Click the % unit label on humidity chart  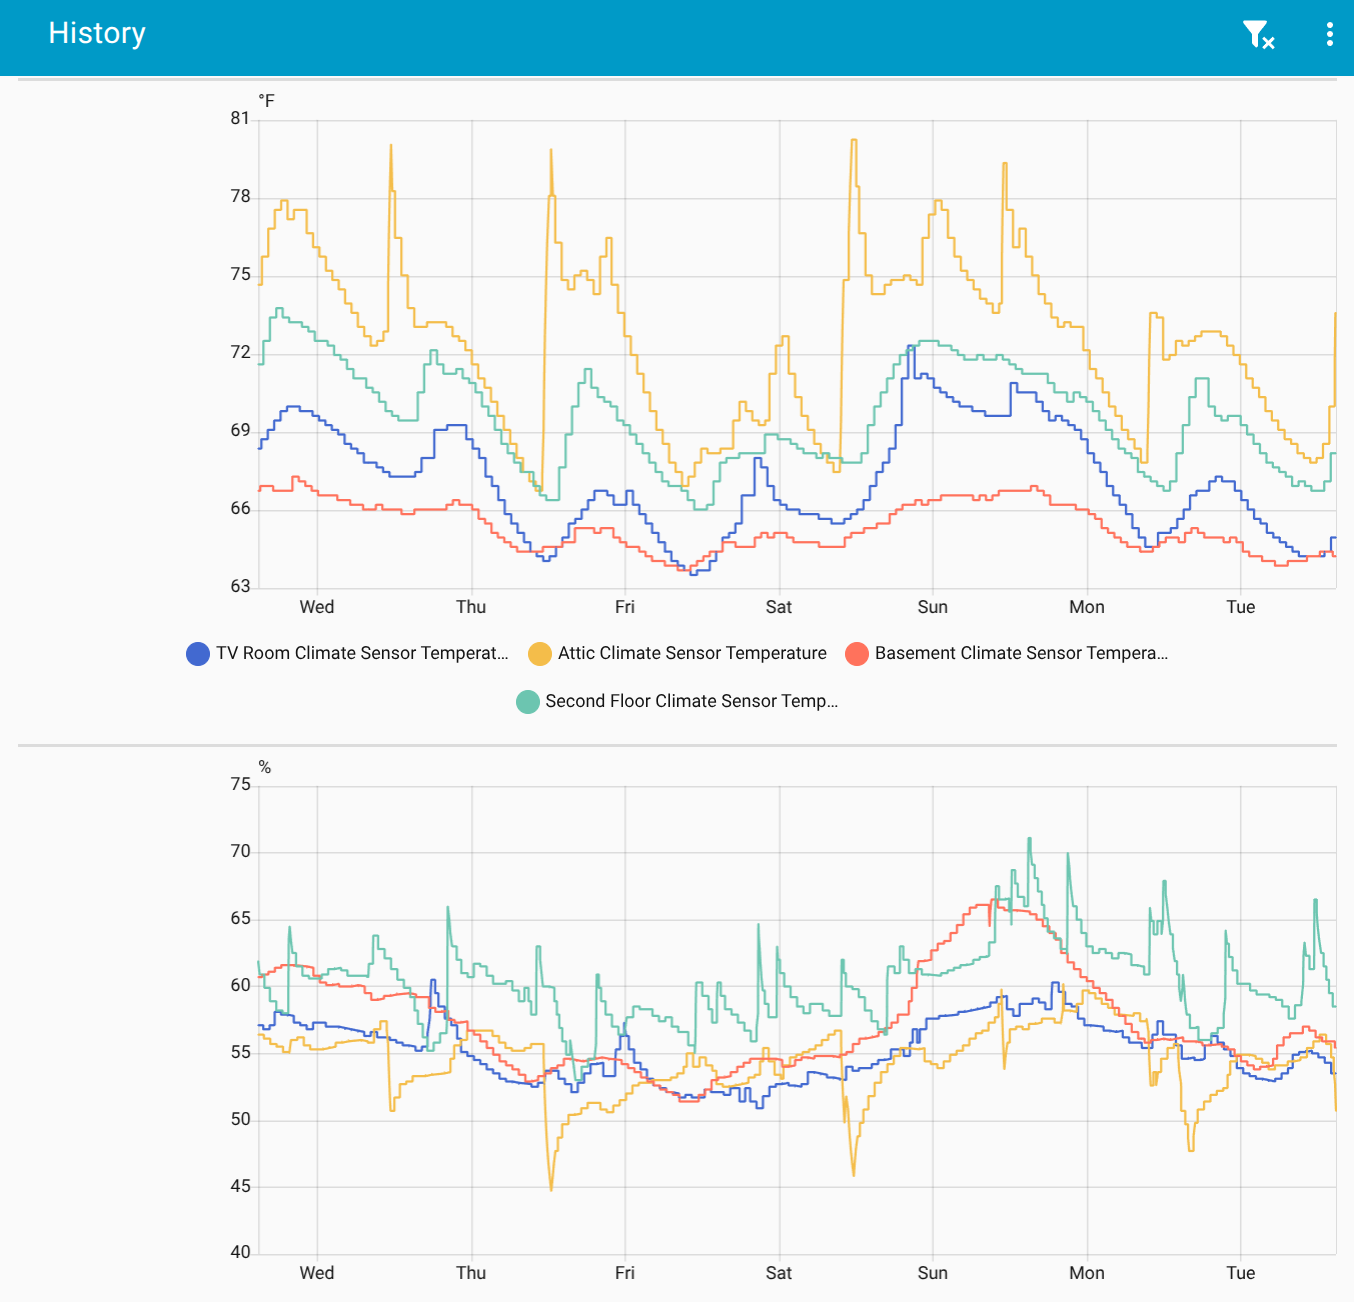(x=265, y=767)
